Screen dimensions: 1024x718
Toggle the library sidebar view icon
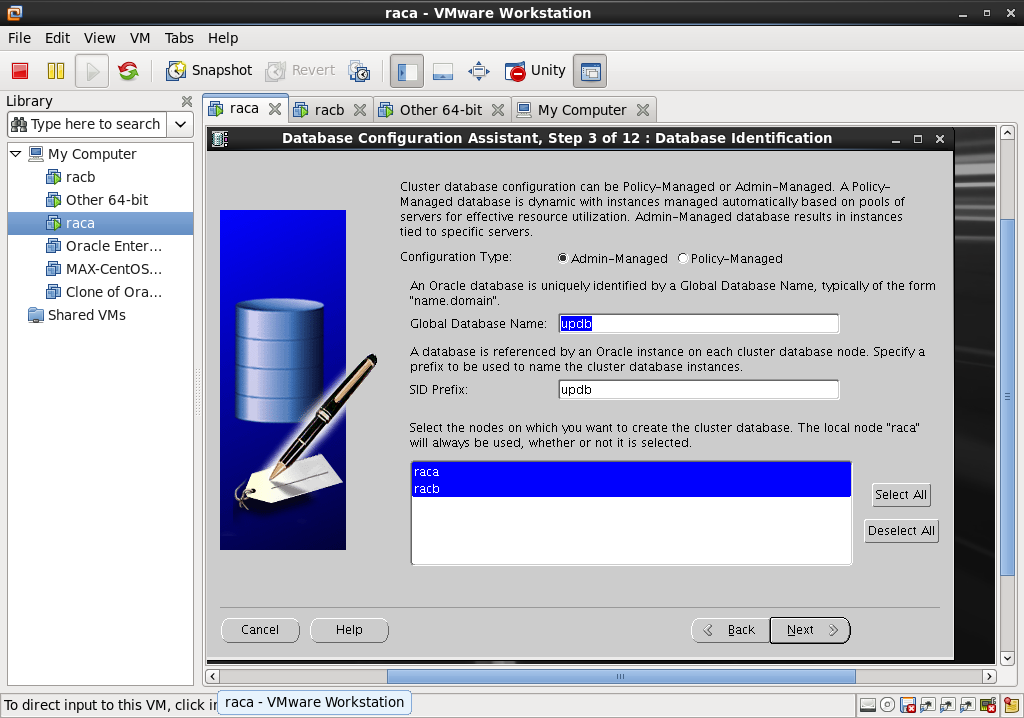coord(407,71)
